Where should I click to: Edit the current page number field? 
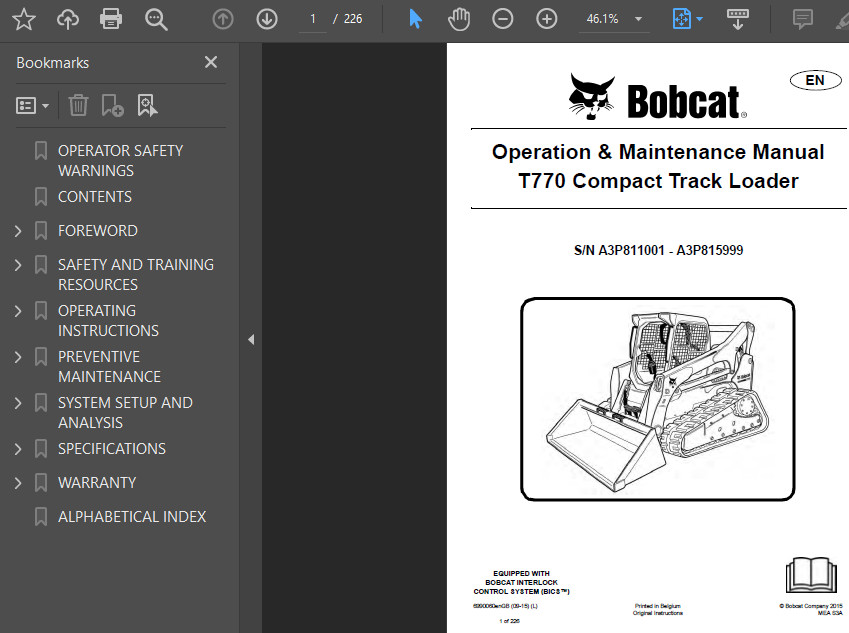tap(312, 19)
